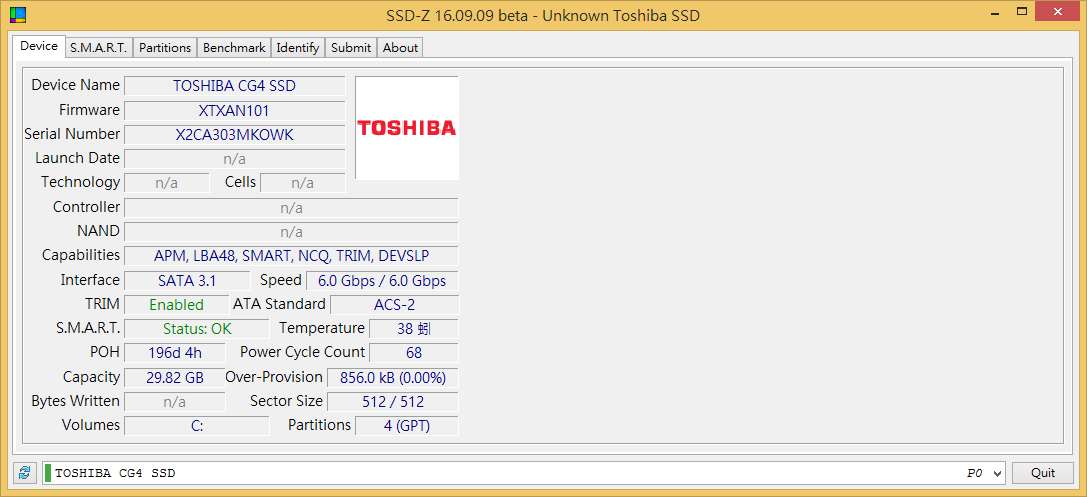Go to the Benchmark tab

click(x=234, y=48)
